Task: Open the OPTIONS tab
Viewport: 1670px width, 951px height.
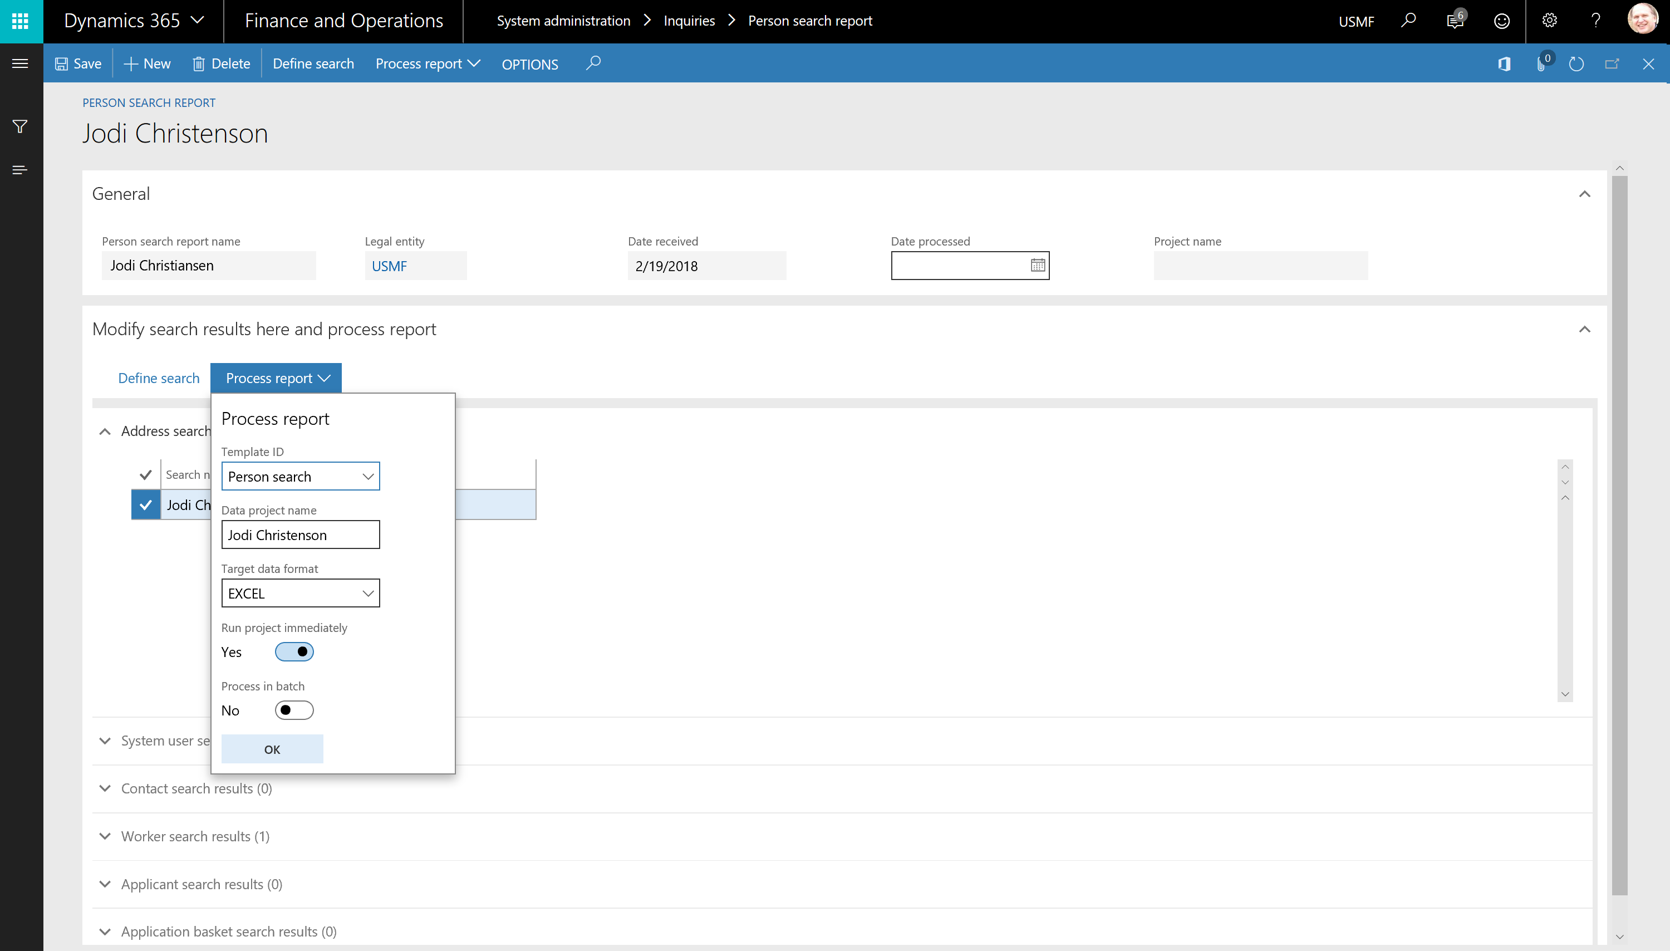Action: click(530, 64)
